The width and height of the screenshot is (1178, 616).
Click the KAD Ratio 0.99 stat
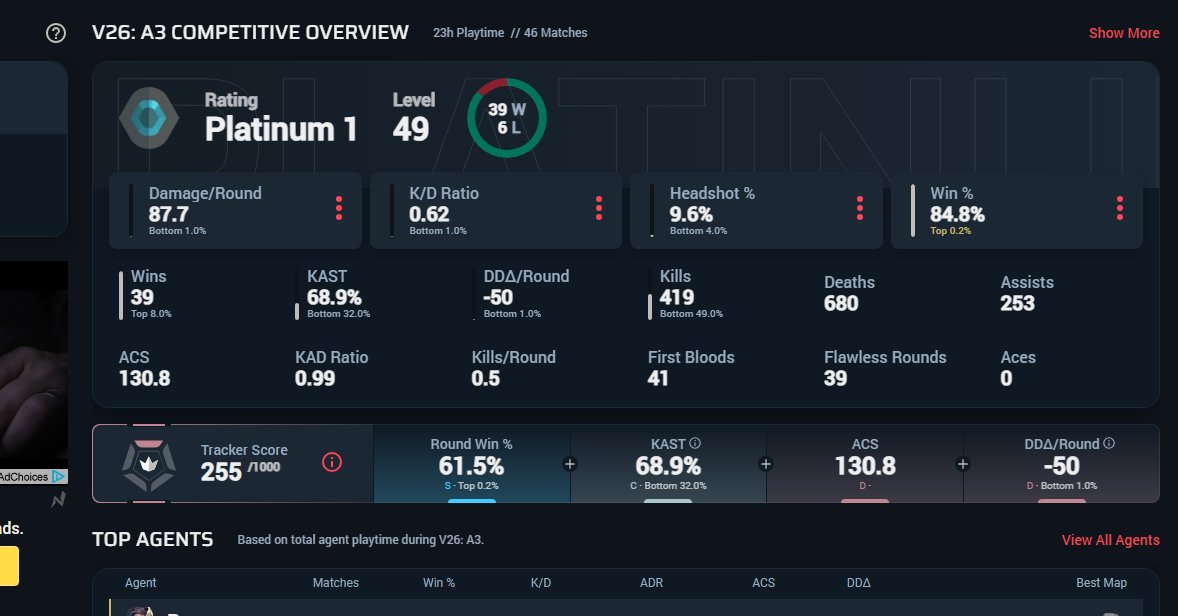tap(331, 368)
